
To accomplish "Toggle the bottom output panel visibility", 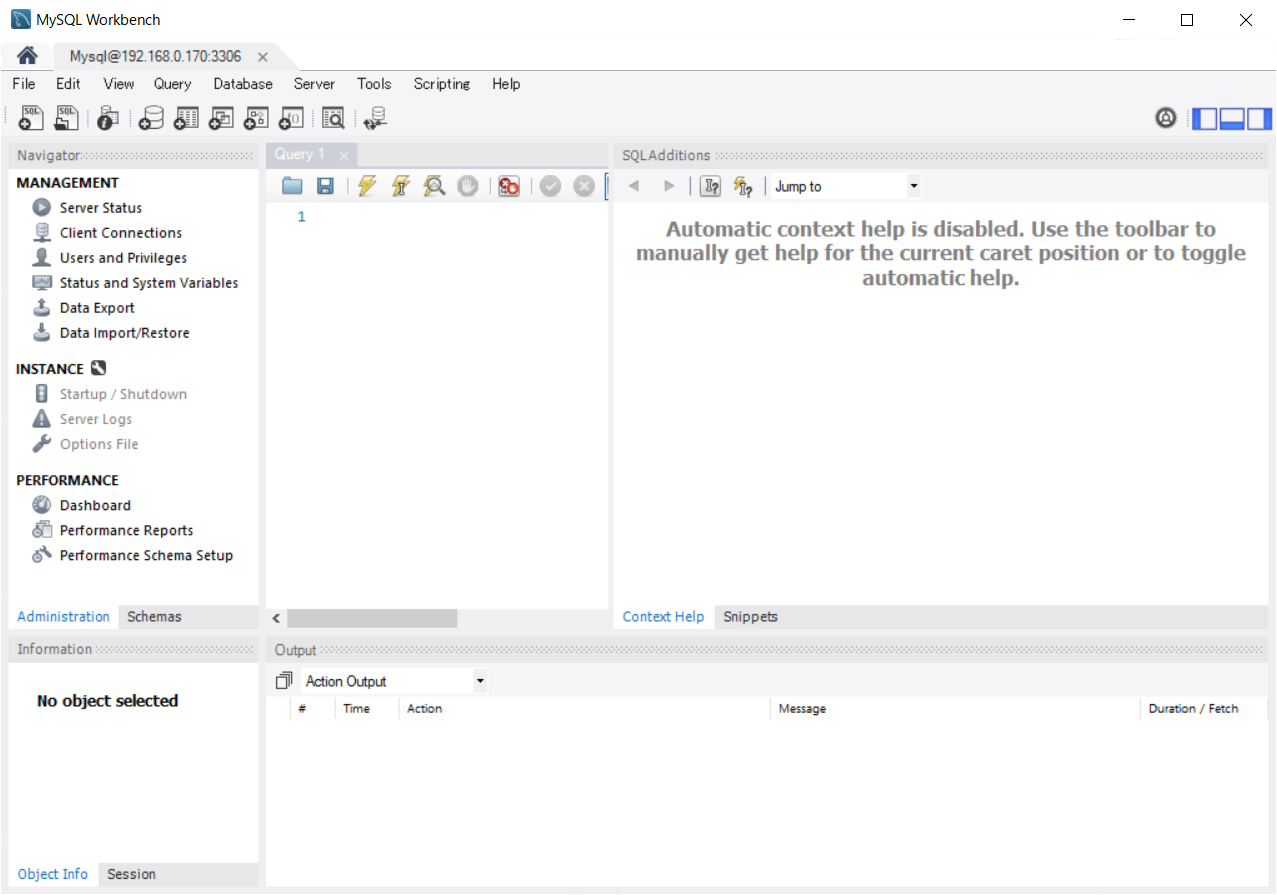I will tap(1232, 118).
